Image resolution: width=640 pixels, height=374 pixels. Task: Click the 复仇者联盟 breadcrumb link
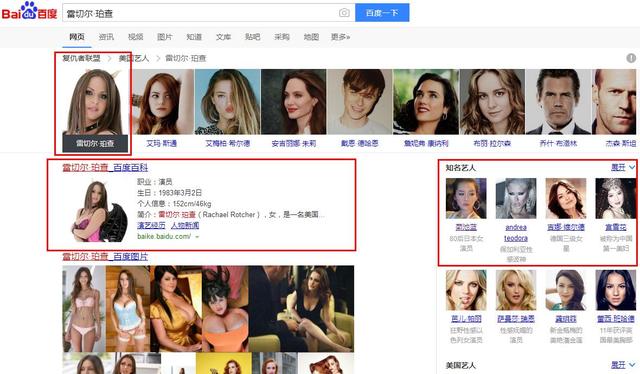pos(81,58)
